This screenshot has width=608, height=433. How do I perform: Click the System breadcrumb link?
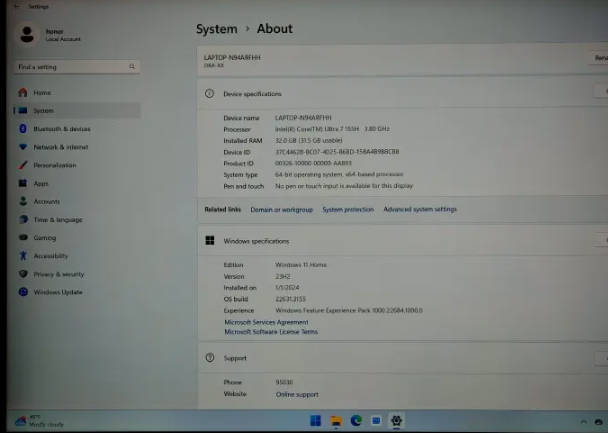tap(216, 29)
